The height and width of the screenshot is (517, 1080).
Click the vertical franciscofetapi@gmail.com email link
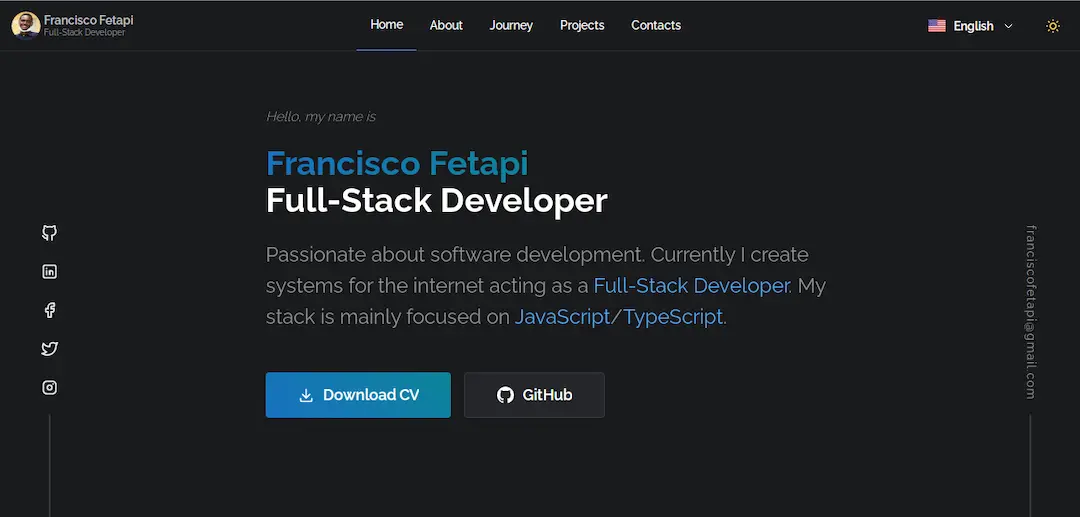click(x=1030, y=312)
